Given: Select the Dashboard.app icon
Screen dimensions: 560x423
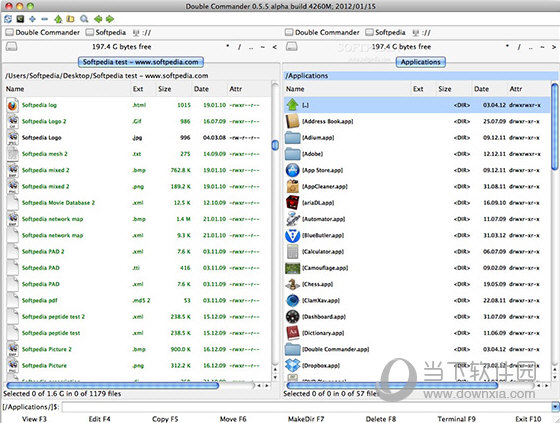Looking at the screenshot, I should coord(292,317).
